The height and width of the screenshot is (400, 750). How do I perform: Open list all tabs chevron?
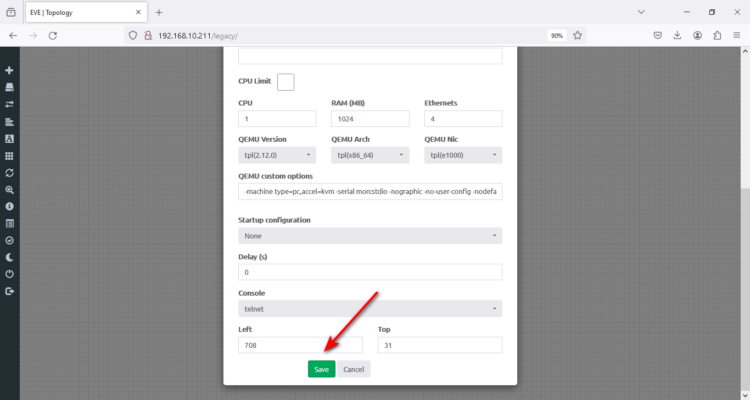641,12
